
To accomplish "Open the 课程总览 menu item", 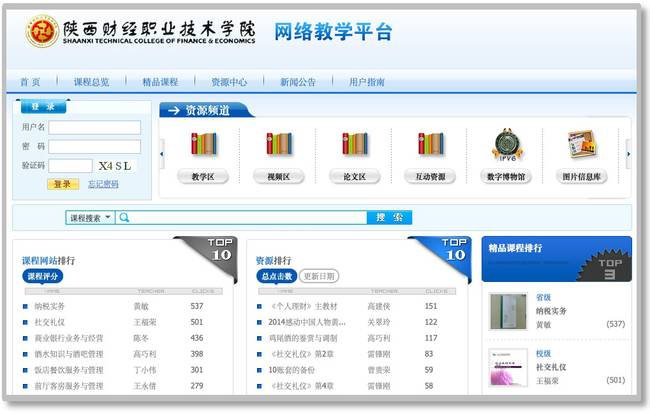I will 91,82.
